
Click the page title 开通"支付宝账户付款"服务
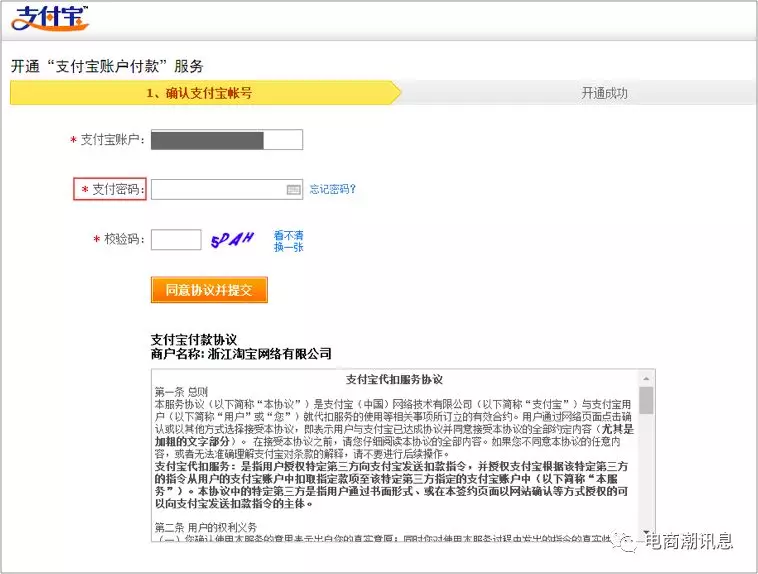[x=107, y=66]
